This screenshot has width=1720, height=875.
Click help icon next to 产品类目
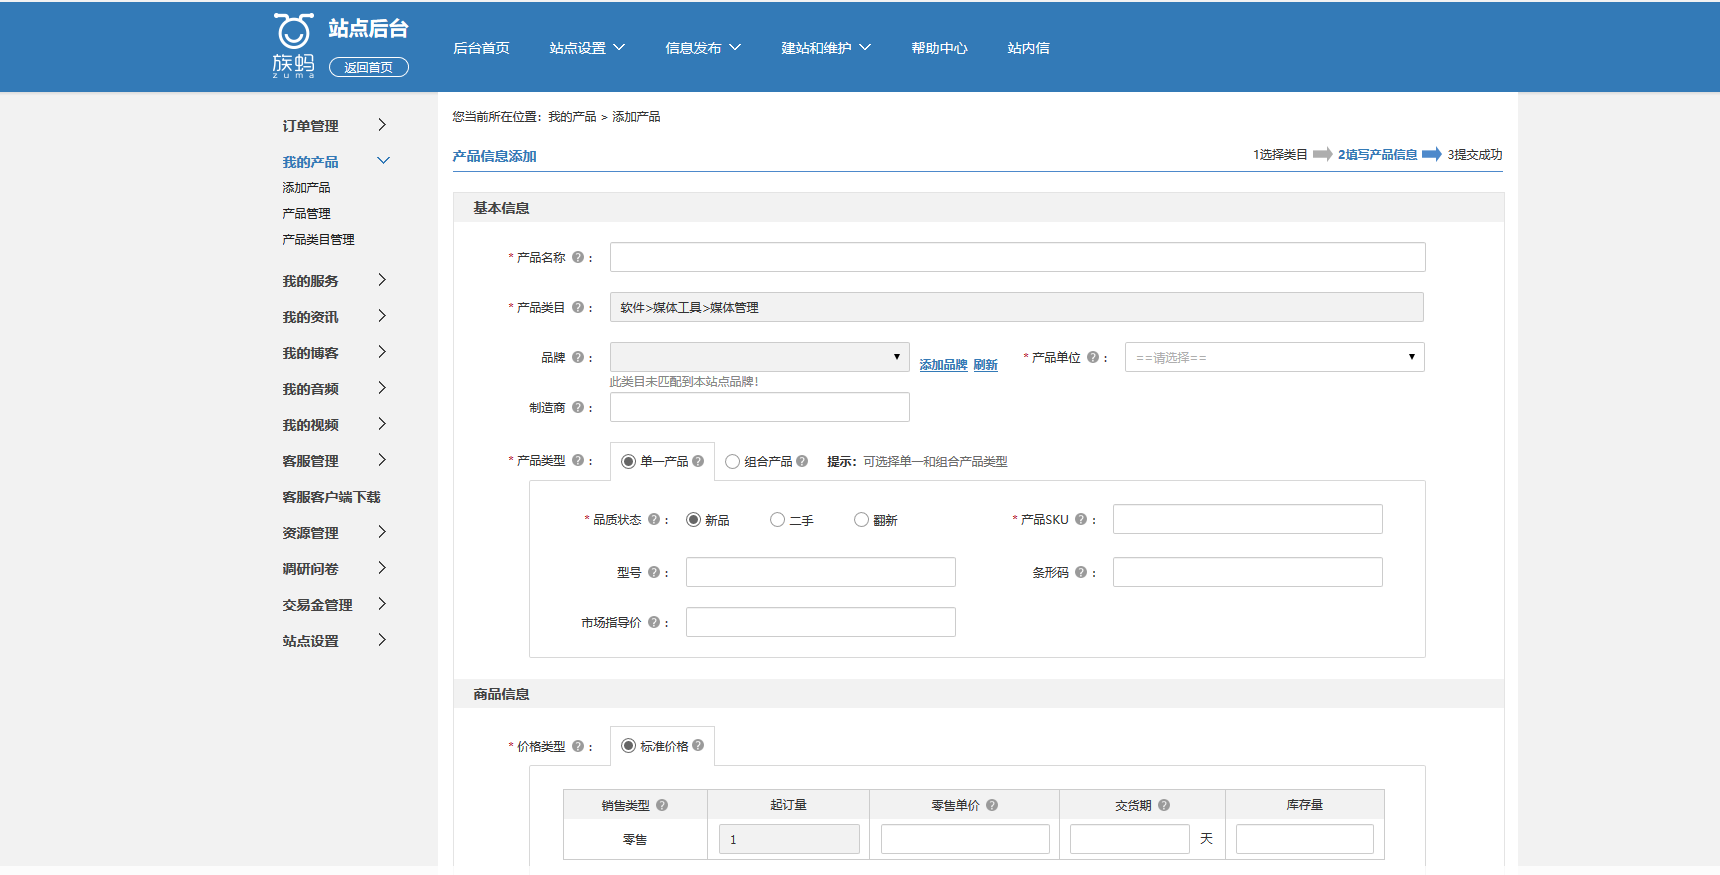point(578,307)
